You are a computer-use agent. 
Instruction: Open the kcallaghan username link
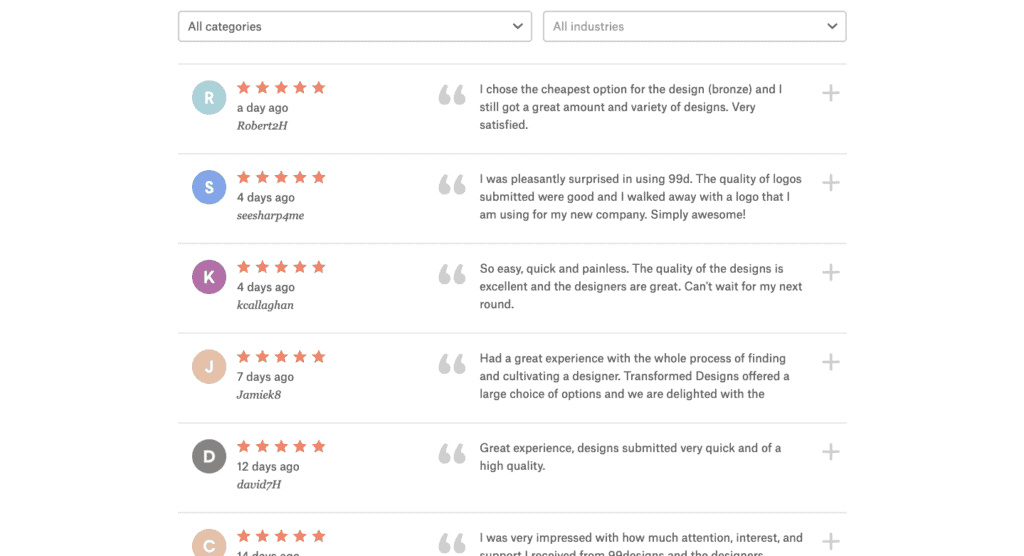click(x=265, y=305)
